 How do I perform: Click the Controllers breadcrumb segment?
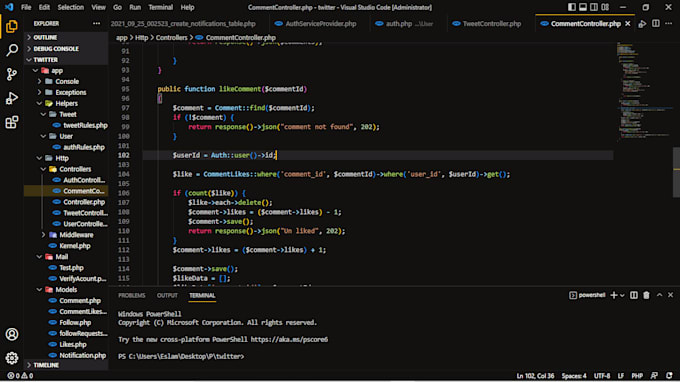(171, 38)
